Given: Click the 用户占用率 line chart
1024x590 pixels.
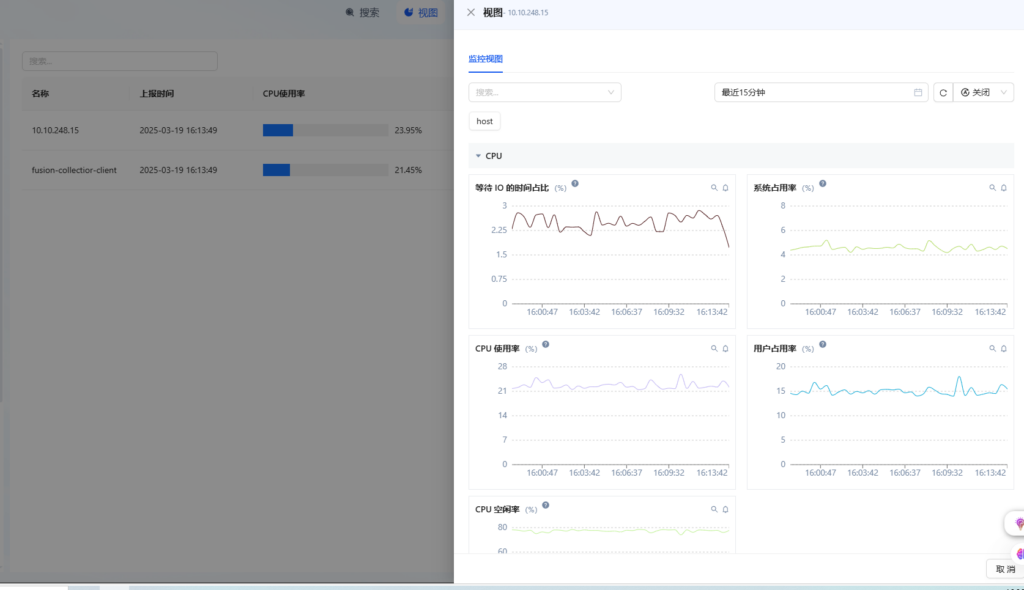Looking at the screenshot, I should (899, 416).
